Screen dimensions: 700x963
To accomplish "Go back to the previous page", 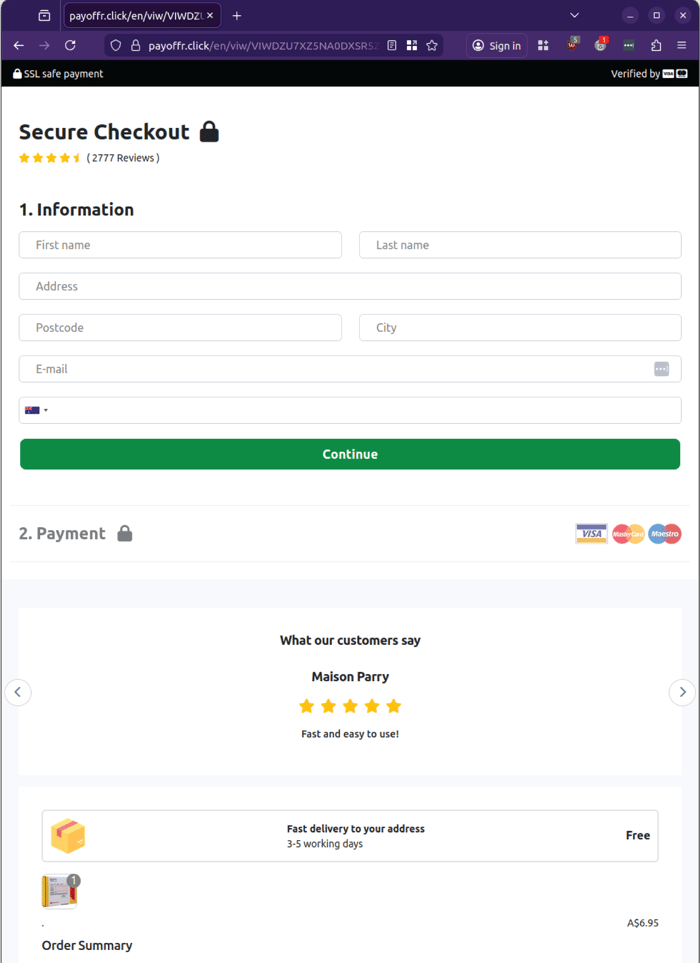I will tap(18, 45).
